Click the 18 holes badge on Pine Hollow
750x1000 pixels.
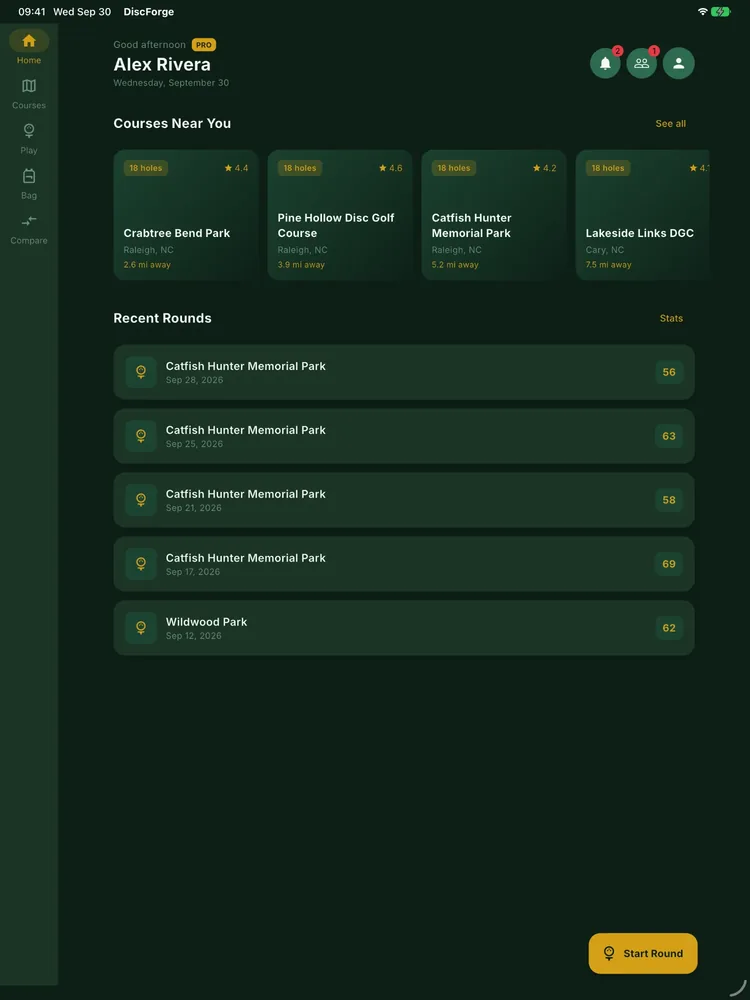coord(300,168)
